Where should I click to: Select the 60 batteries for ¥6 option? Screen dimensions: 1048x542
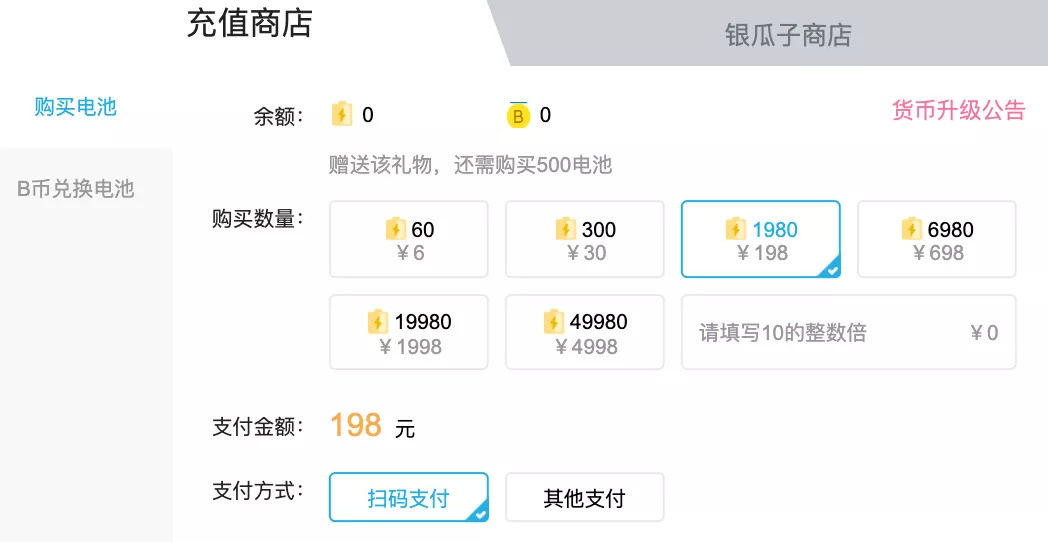point(409,240)
